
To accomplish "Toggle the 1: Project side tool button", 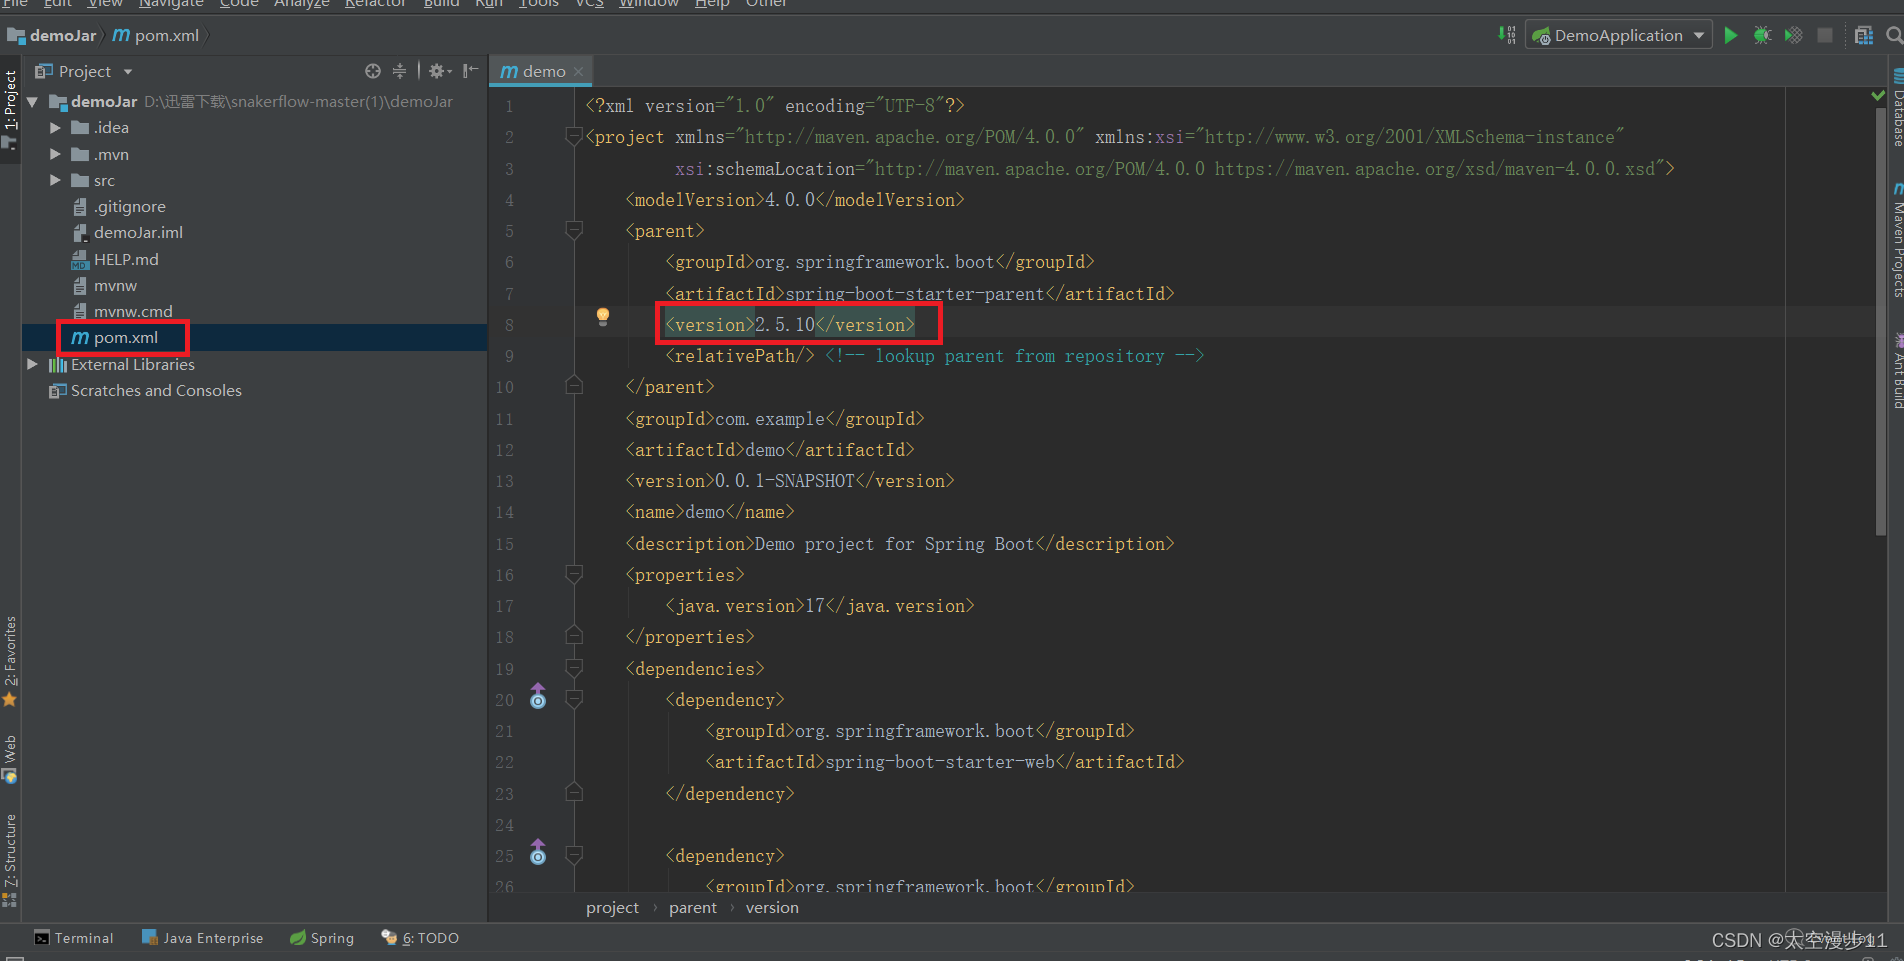I will coord(10,109).
